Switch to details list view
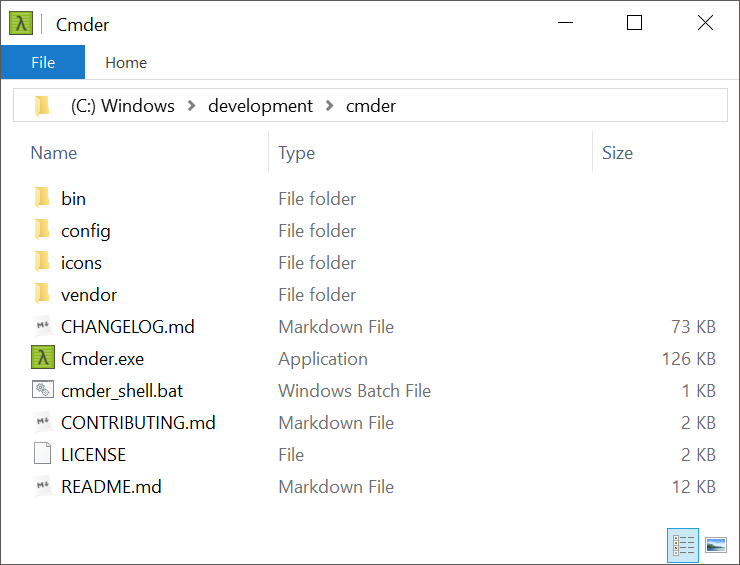This screenshot has height=565, width=740. (683, 545)
